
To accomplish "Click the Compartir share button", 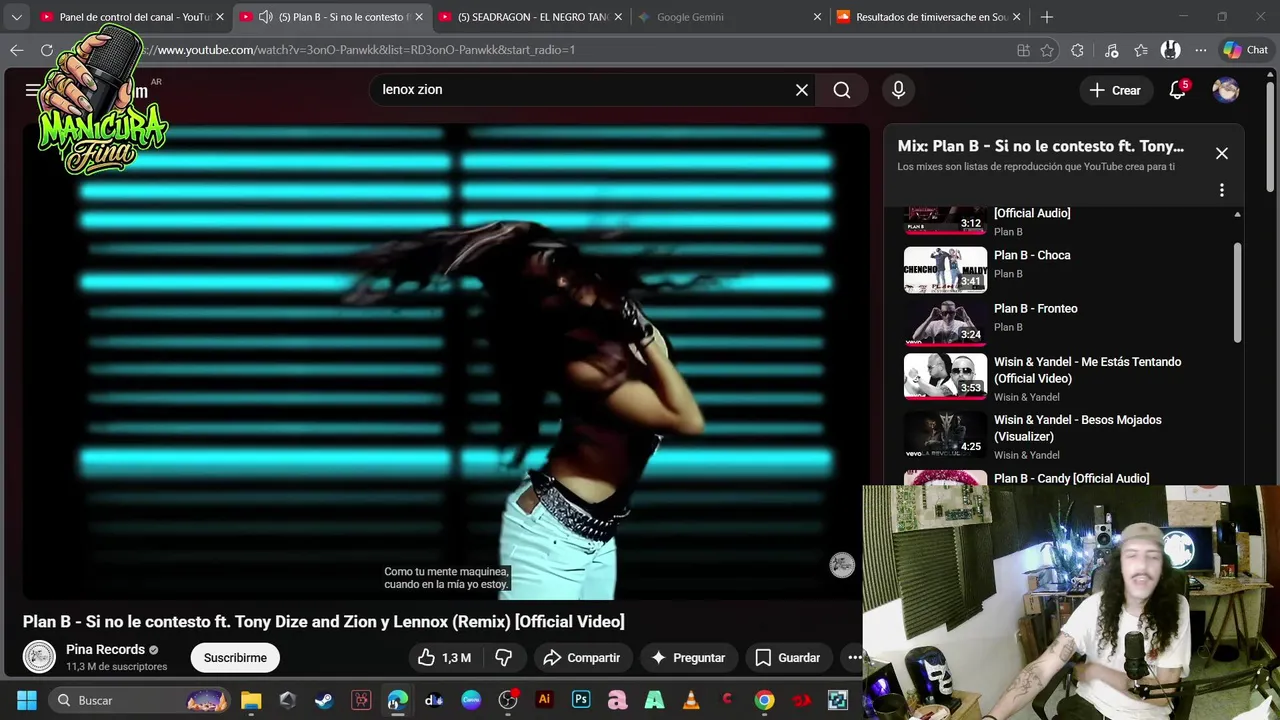I will (582, 657).
